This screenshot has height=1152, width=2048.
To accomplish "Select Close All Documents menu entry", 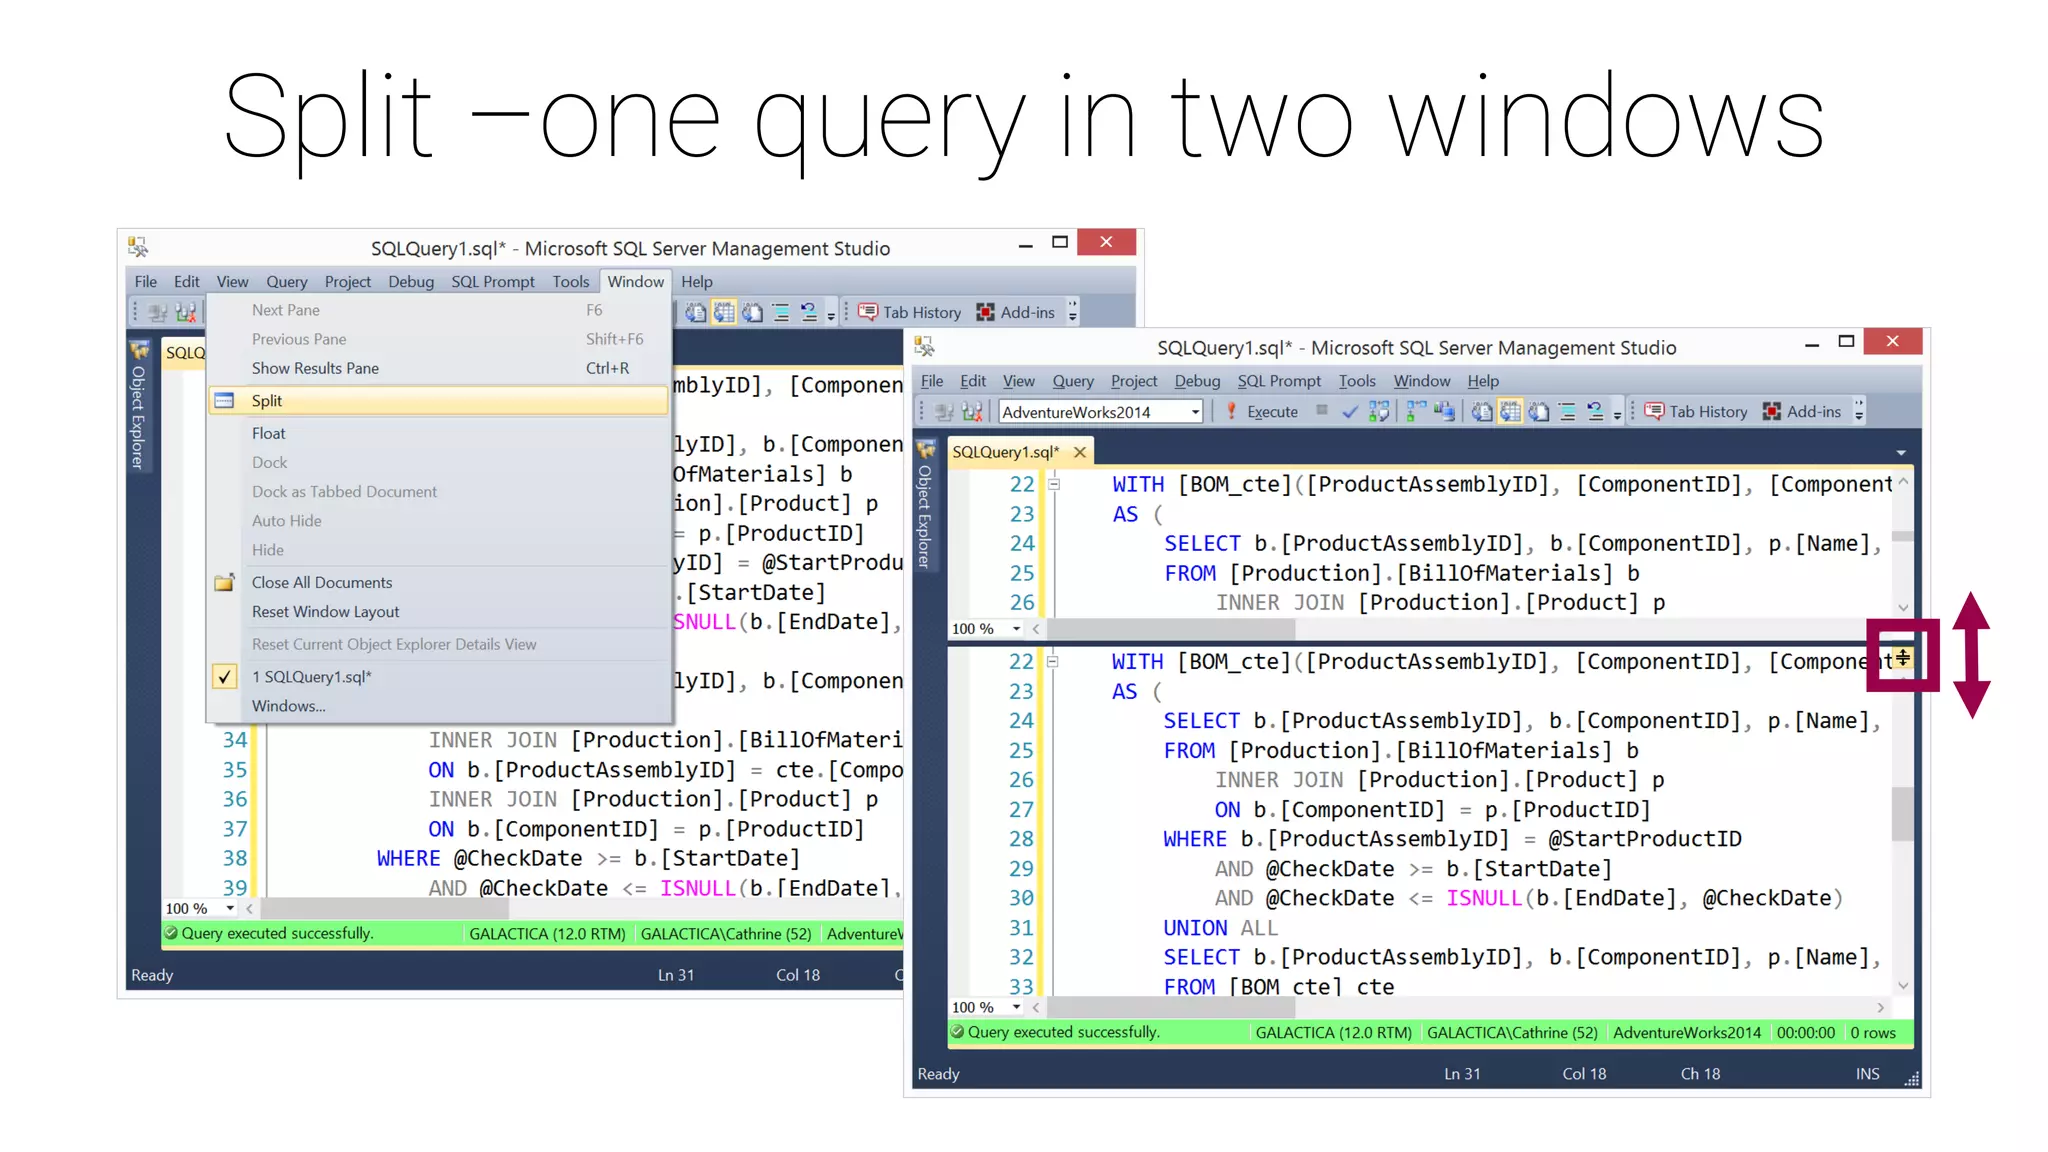I will (x=438, y=582).
